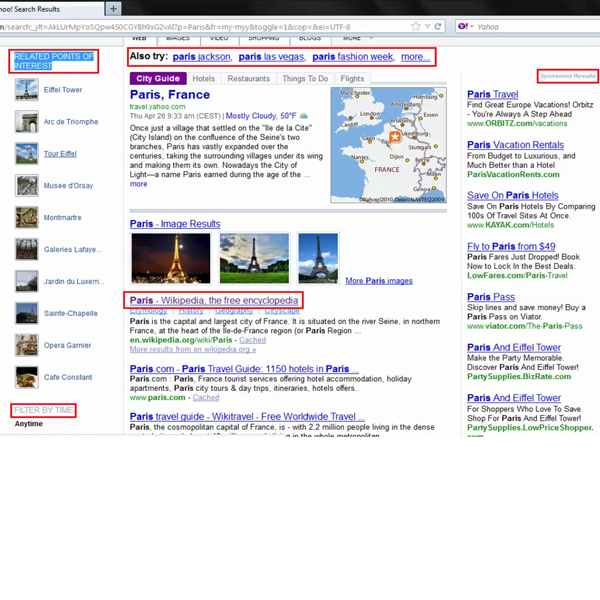
Task: Open Paris And Eiffel Tower LowPriceShopper ad
Action: tap(514, 398)
